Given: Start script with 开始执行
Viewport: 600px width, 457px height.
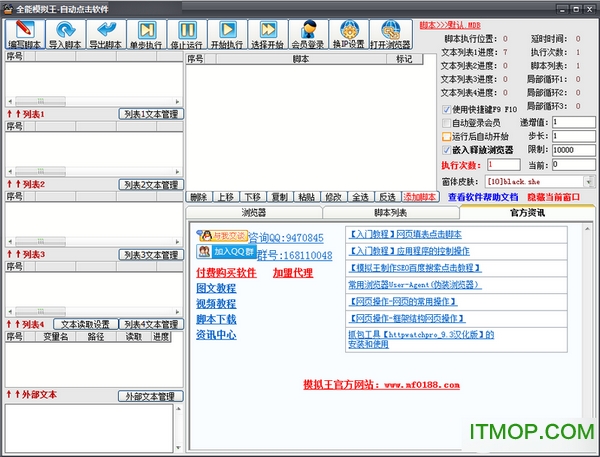Looking at the screenshot, I should pos(228,34).
